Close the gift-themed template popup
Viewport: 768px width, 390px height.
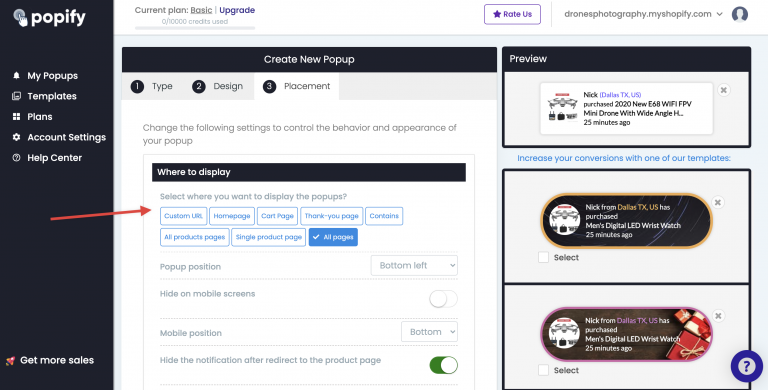coord(718,316)
